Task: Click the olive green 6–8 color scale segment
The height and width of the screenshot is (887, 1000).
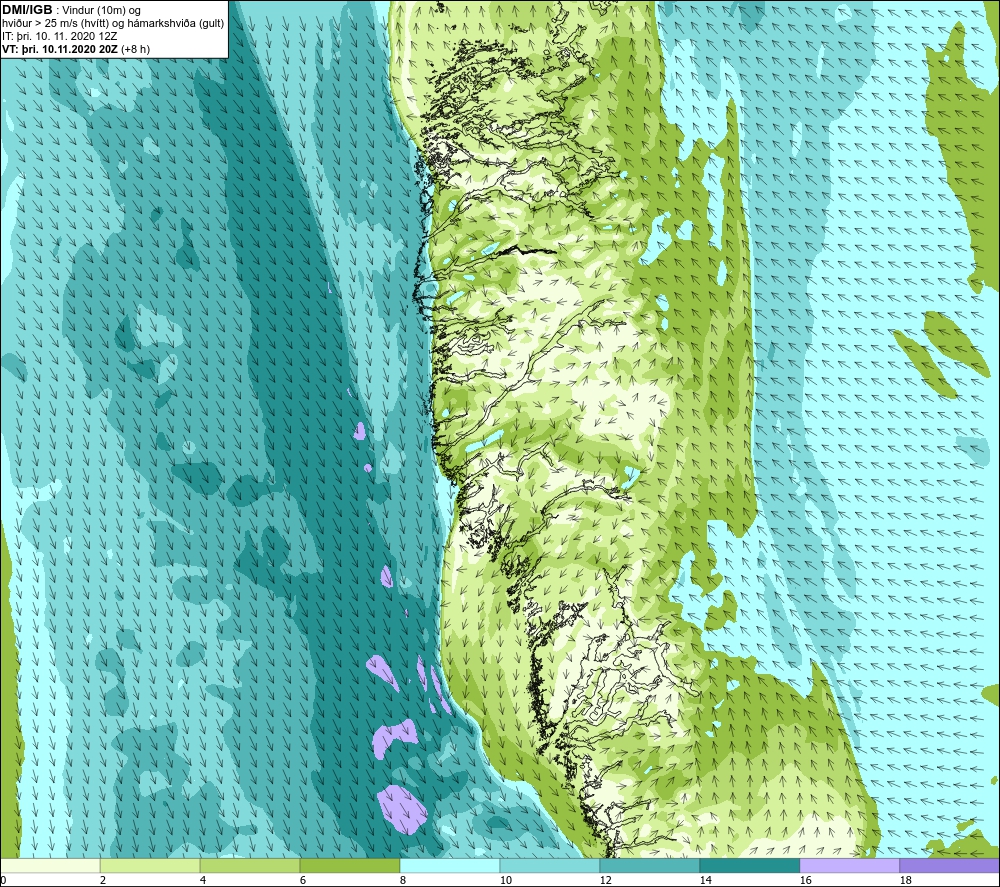Action: tap(350, 866)
